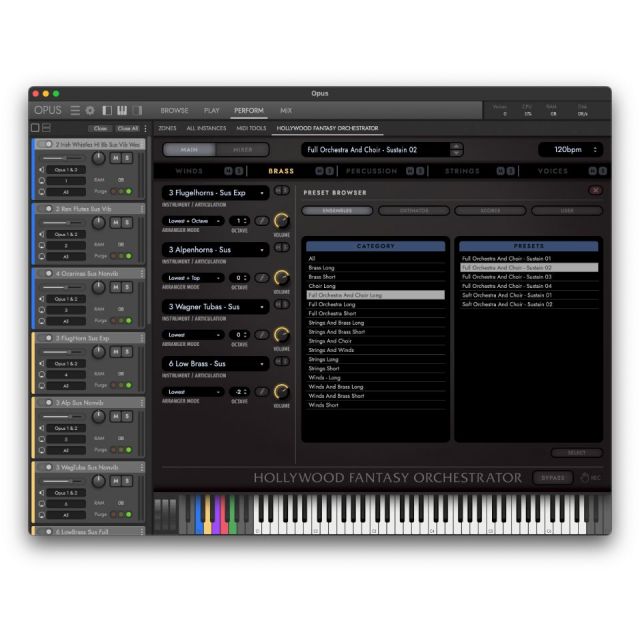The width and height of the screenshot is (640, 640).
Task: Open the Opus settings gear
Action: click(90, 110)
